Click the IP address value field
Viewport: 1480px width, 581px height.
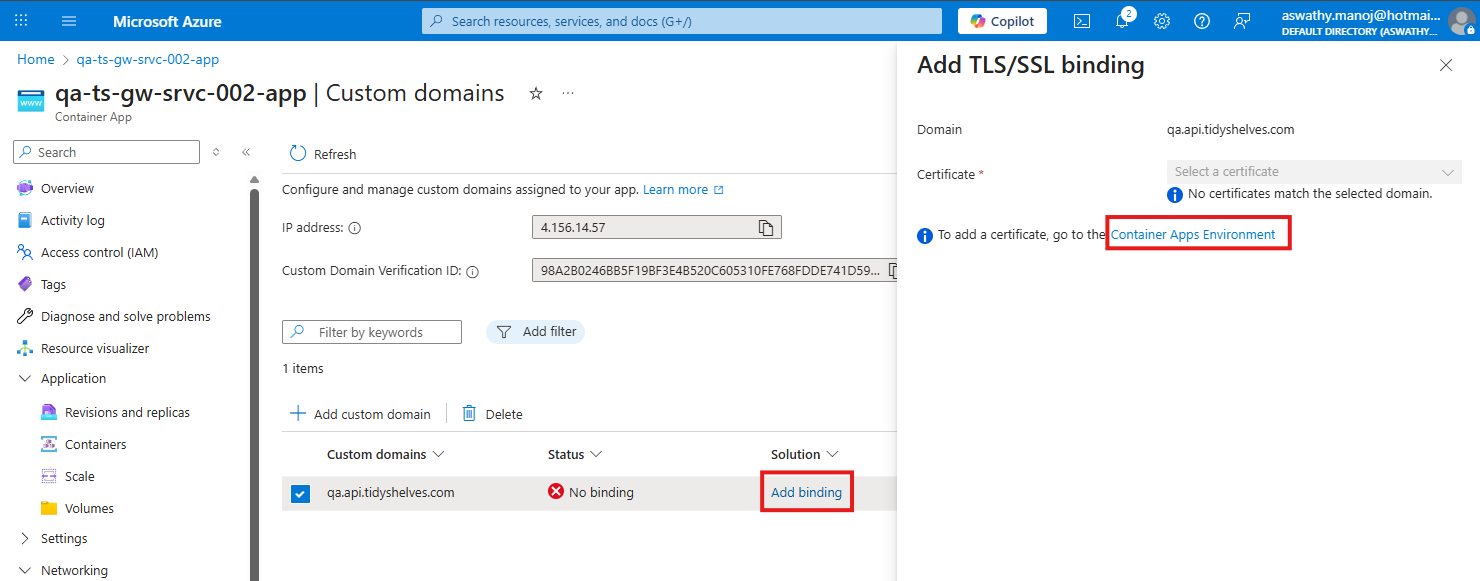(657, 228)
